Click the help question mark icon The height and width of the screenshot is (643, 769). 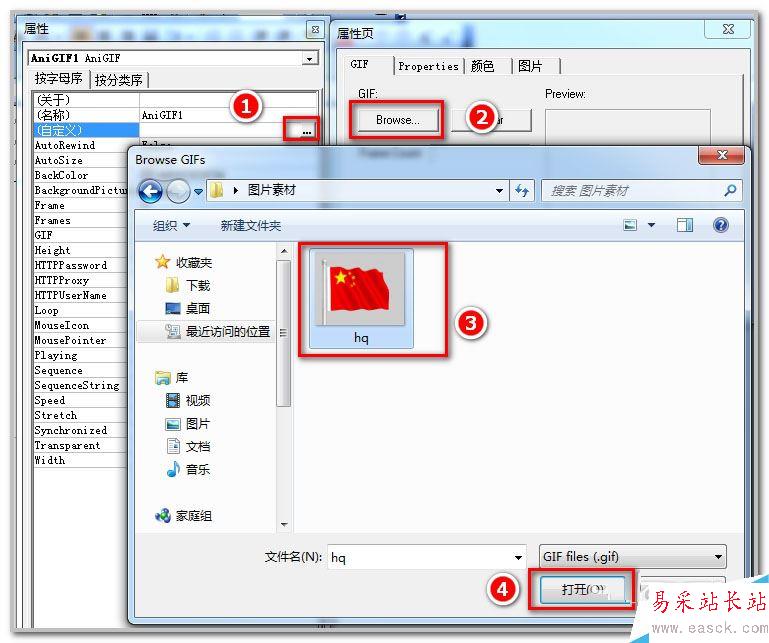point(720,225)
